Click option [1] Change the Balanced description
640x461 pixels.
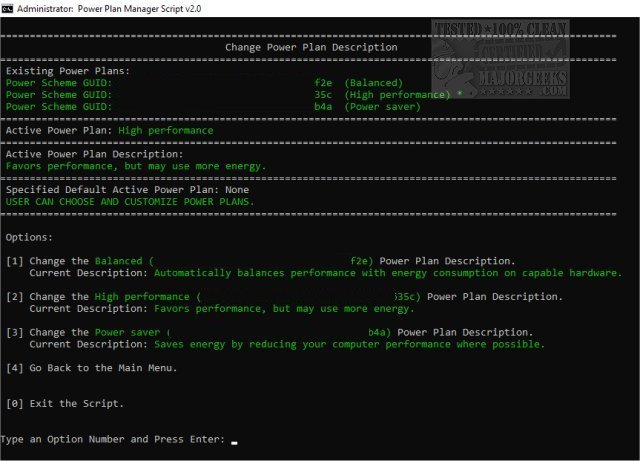261,261
